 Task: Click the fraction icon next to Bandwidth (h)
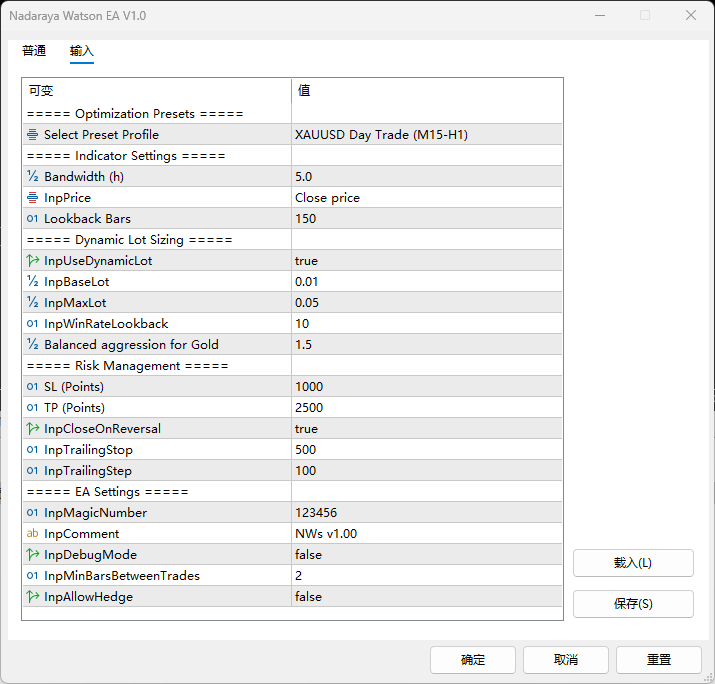[33, 177]
